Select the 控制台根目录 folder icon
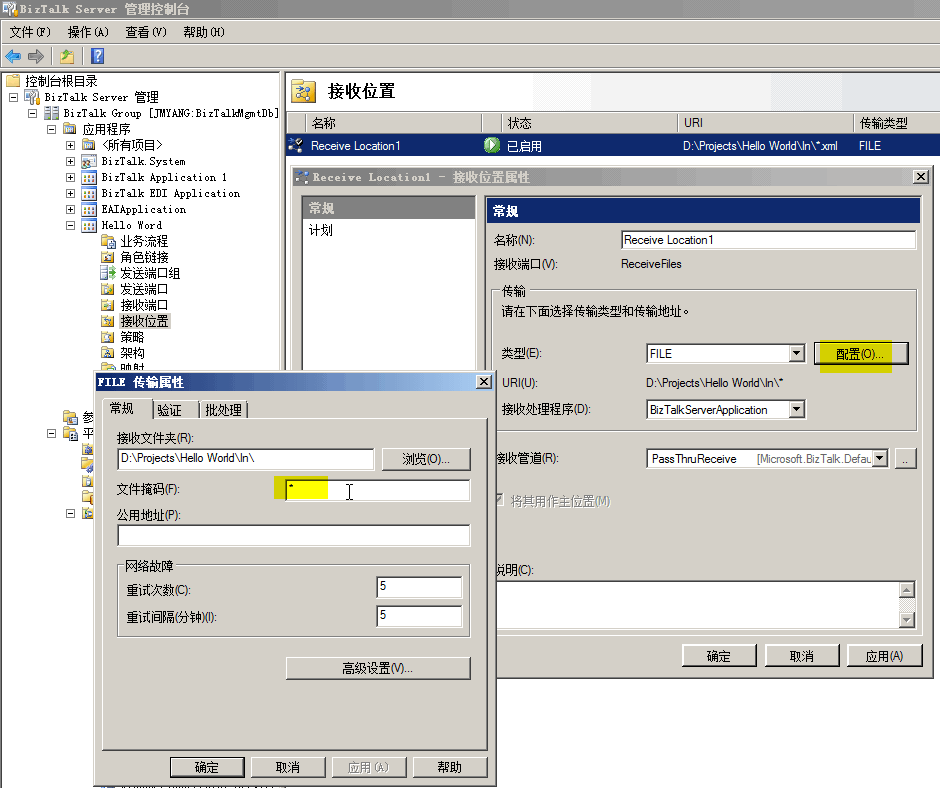Screen dimensions: 940x788 (x=13, y=80)
